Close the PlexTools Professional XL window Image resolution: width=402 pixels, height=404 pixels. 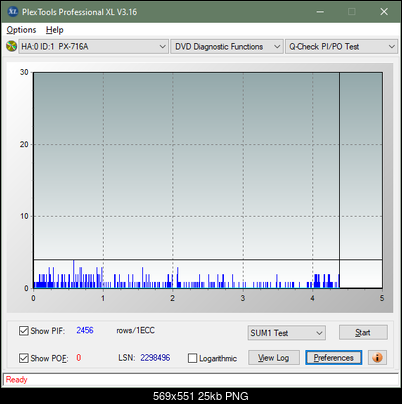[x=384, y=12]
